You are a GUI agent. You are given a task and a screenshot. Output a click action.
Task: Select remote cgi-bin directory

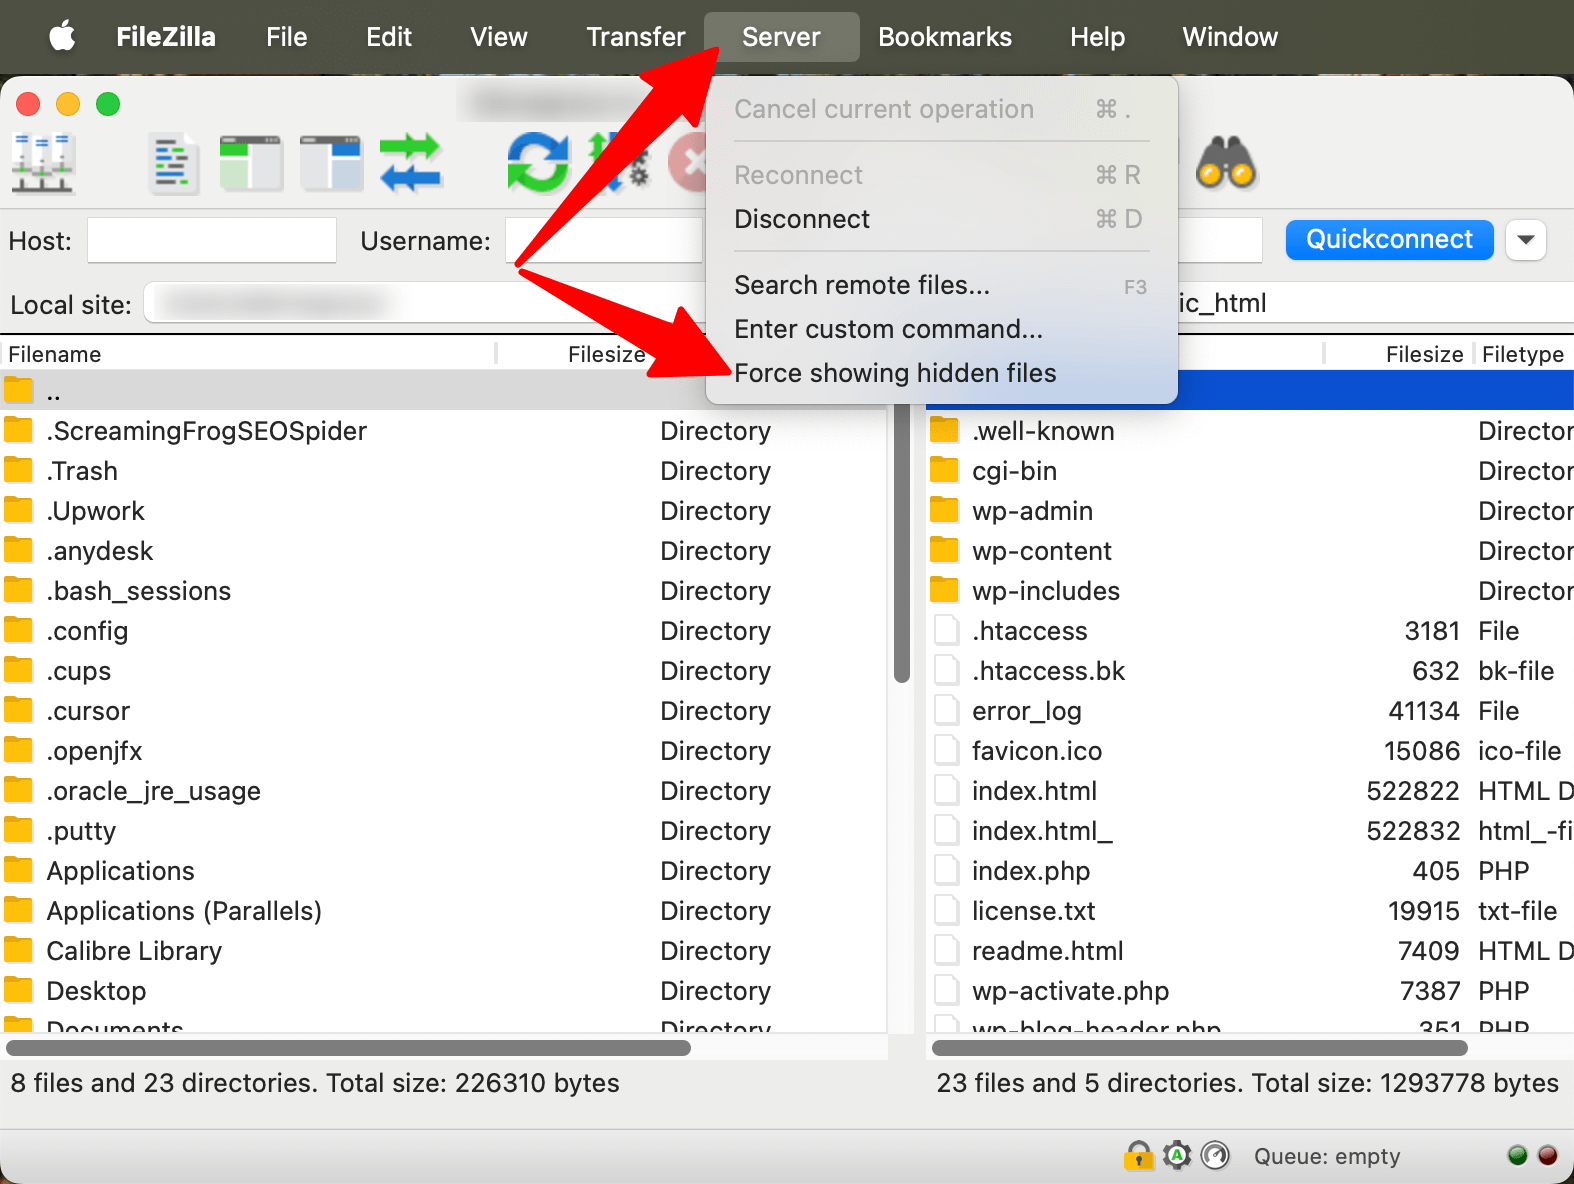1250,470
